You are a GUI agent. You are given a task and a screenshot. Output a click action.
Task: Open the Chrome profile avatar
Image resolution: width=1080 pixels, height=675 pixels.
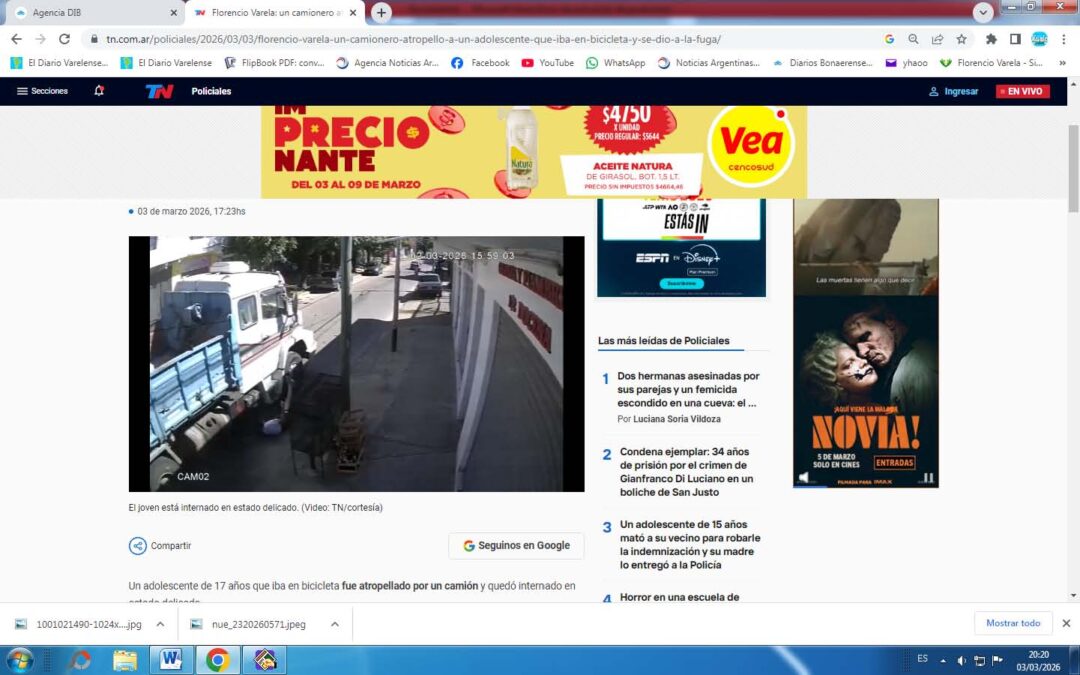pyautogui.click(x=1039, y=39)
